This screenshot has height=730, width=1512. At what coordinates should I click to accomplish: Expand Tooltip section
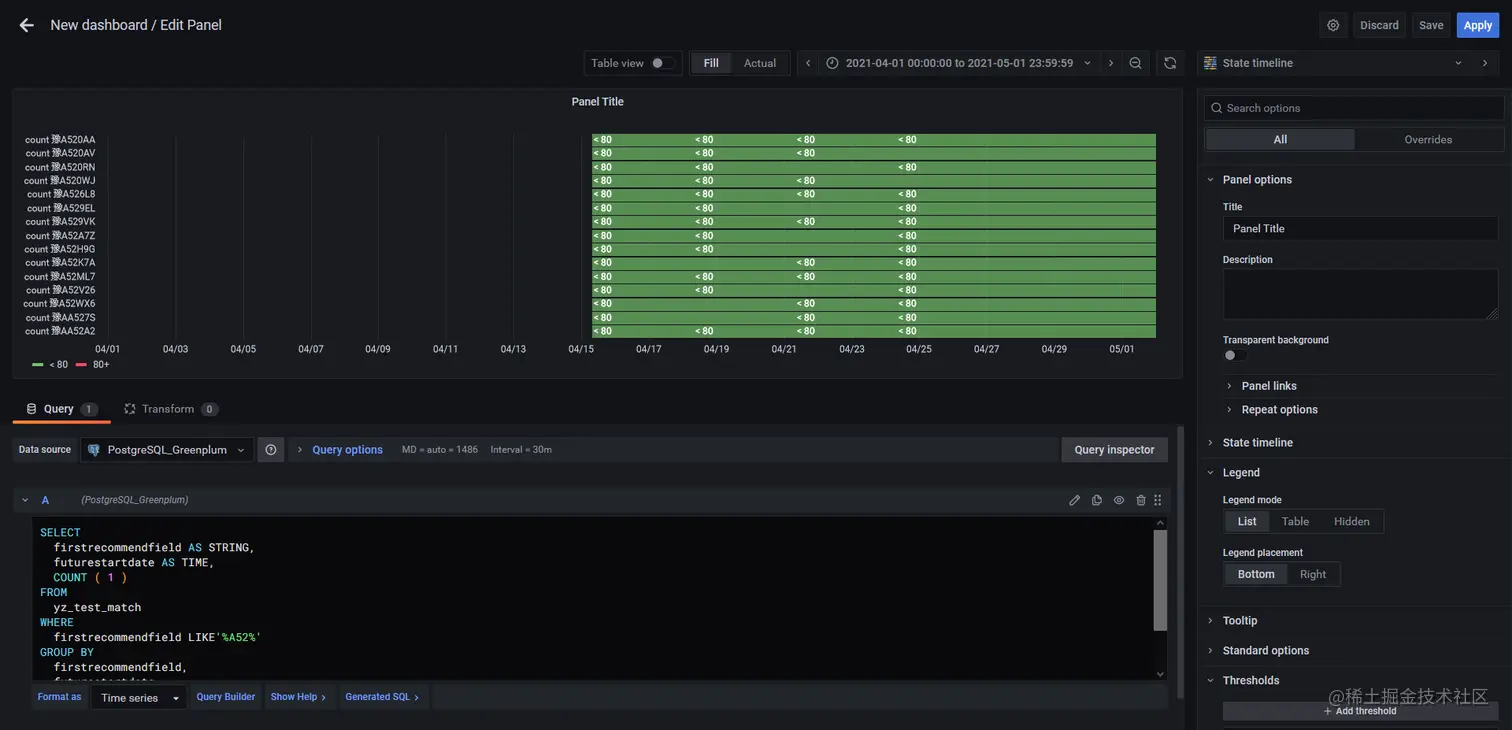pos(1240,621)
